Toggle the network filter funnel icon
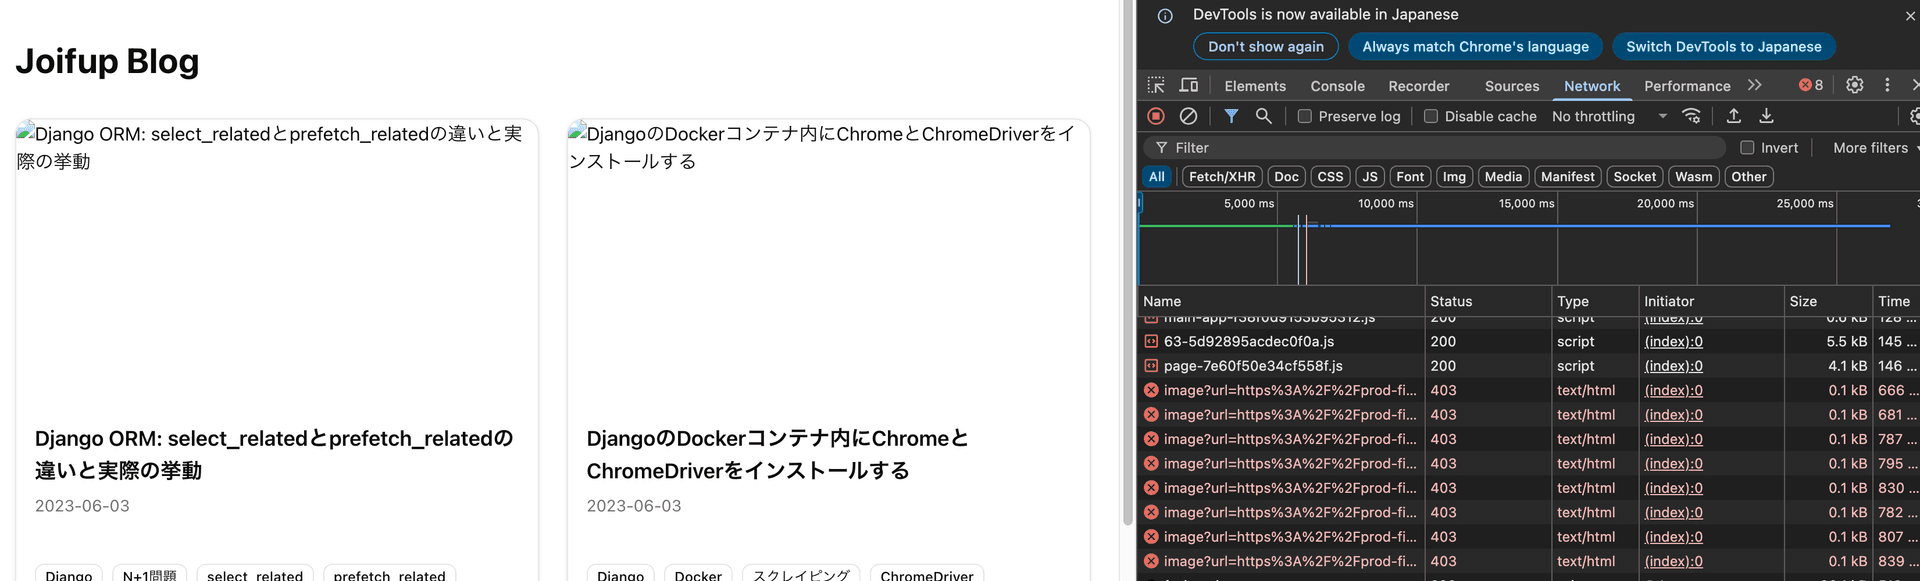This screenshot has height=581, width=1920. click(x=1231, y=116)
